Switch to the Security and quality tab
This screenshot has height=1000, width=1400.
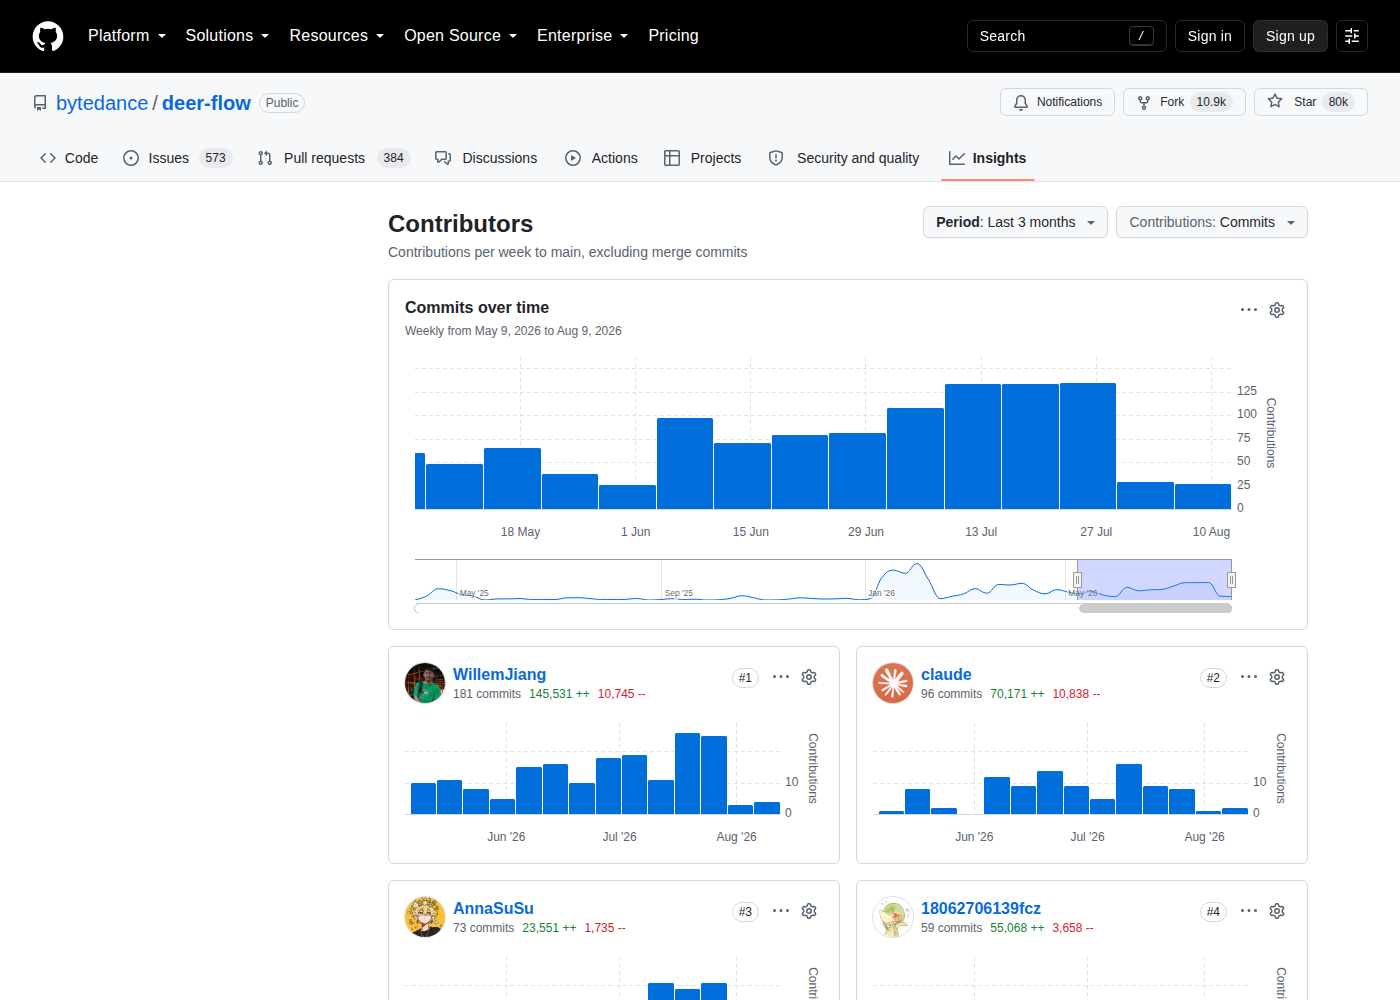click(x=844, y=158)
